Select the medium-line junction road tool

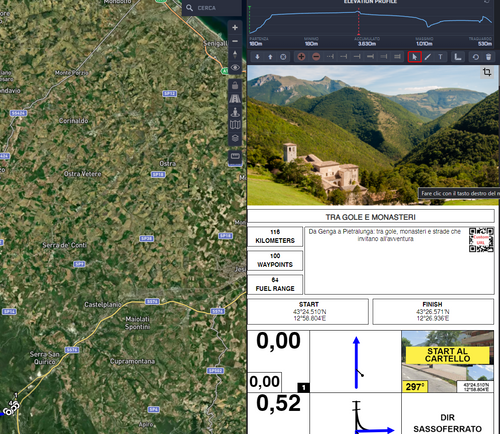tap(357, 57)
